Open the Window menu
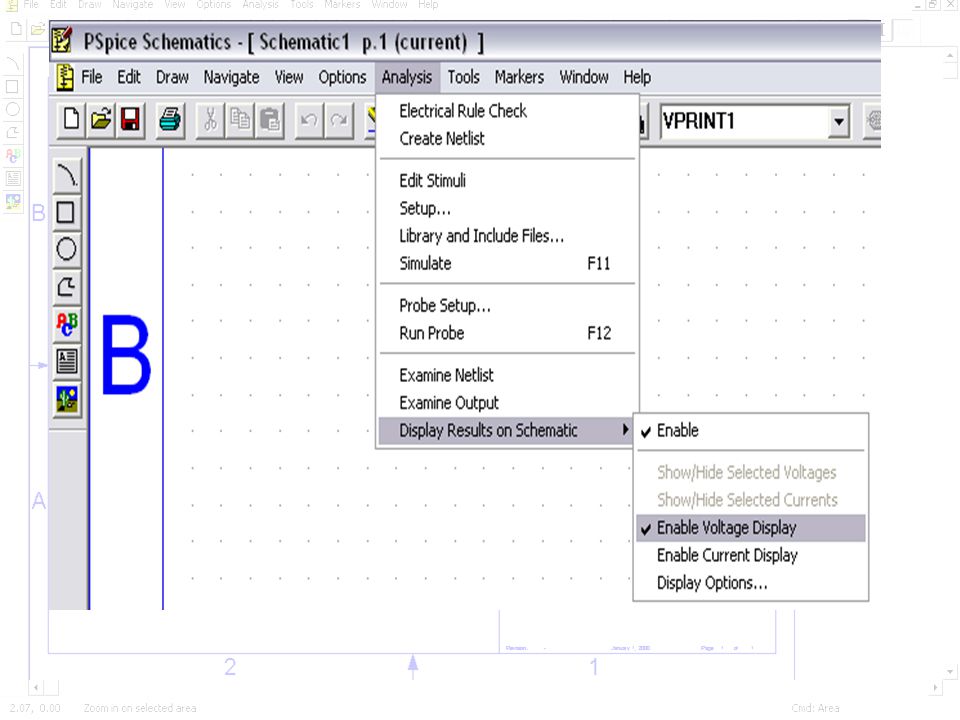 (x=584, y=77)
